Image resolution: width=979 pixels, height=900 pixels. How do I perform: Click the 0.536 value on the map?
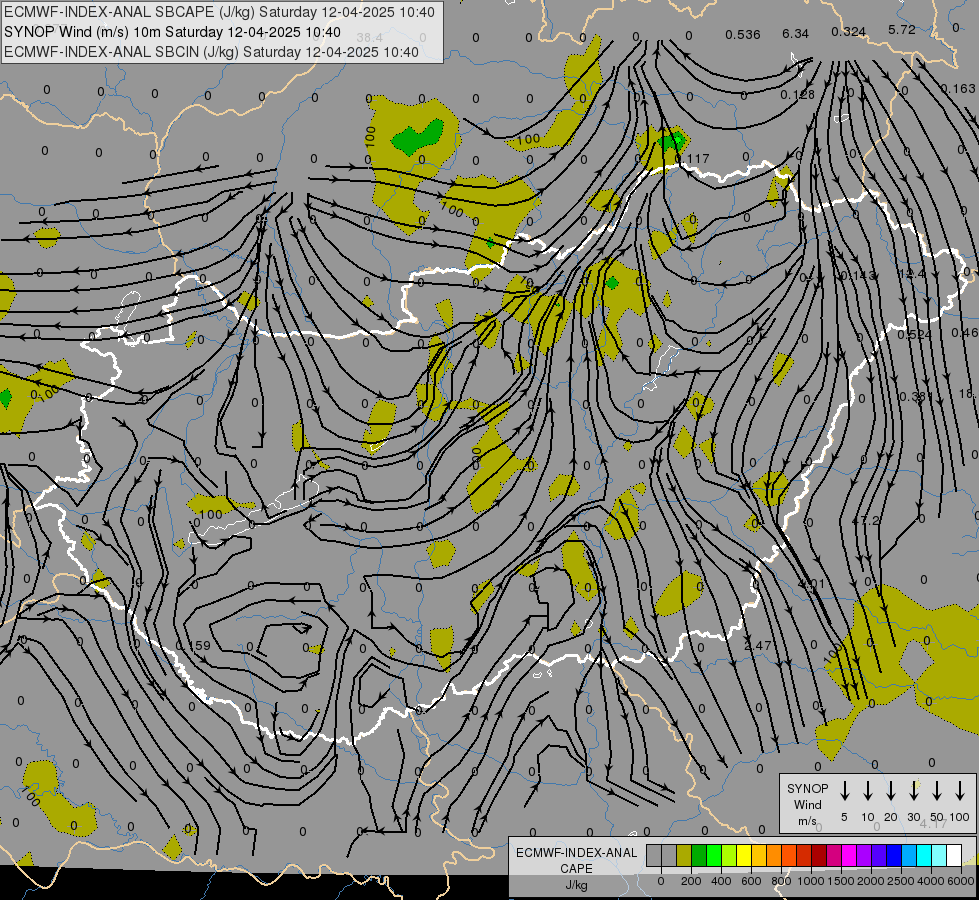(742, 34)
